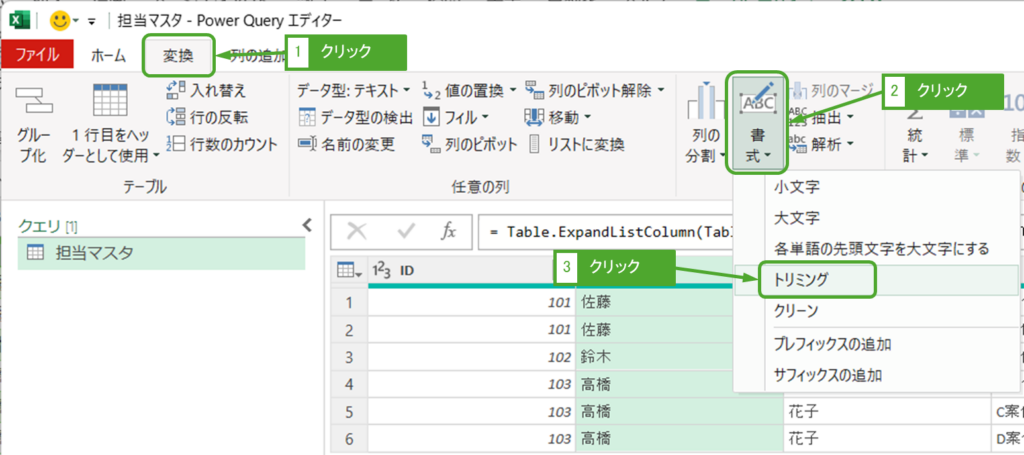The height and width of the screenshot is (455, 1024).
Task: Click Rename (名前の変更) column icon
Action: [308, 145]
